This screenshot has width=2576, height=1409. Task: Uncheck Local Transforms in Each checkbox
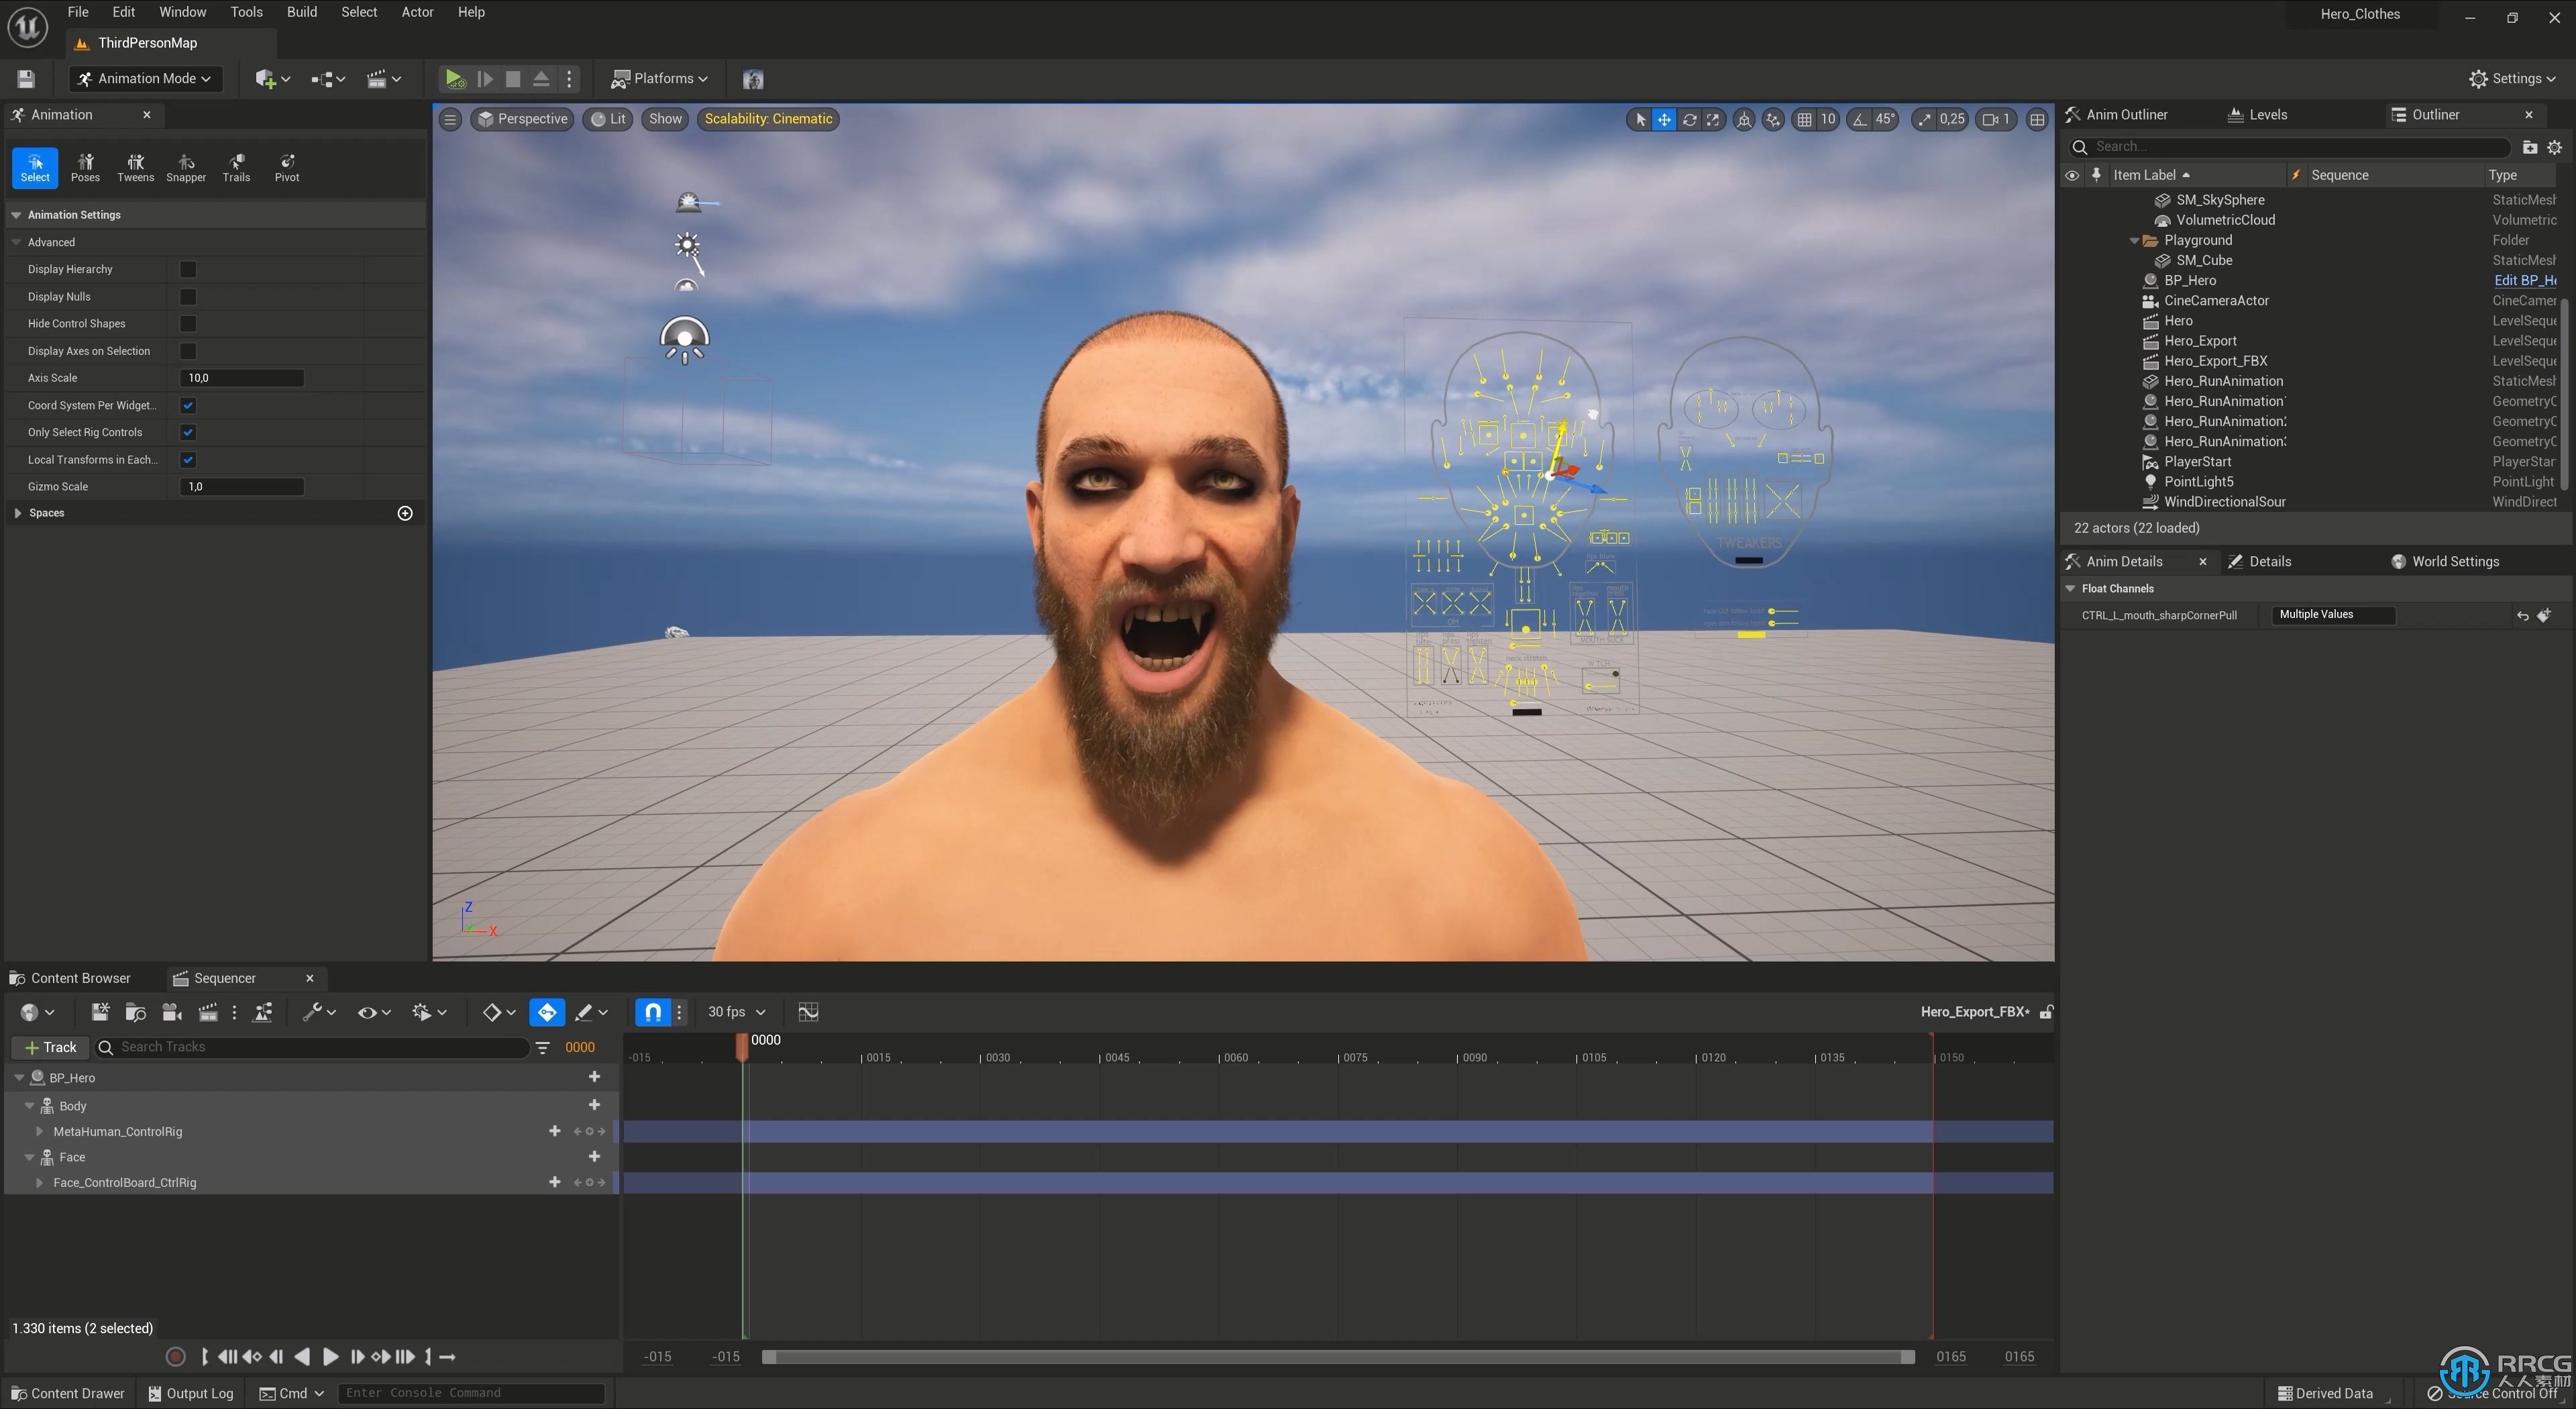[x=188, y=459]
